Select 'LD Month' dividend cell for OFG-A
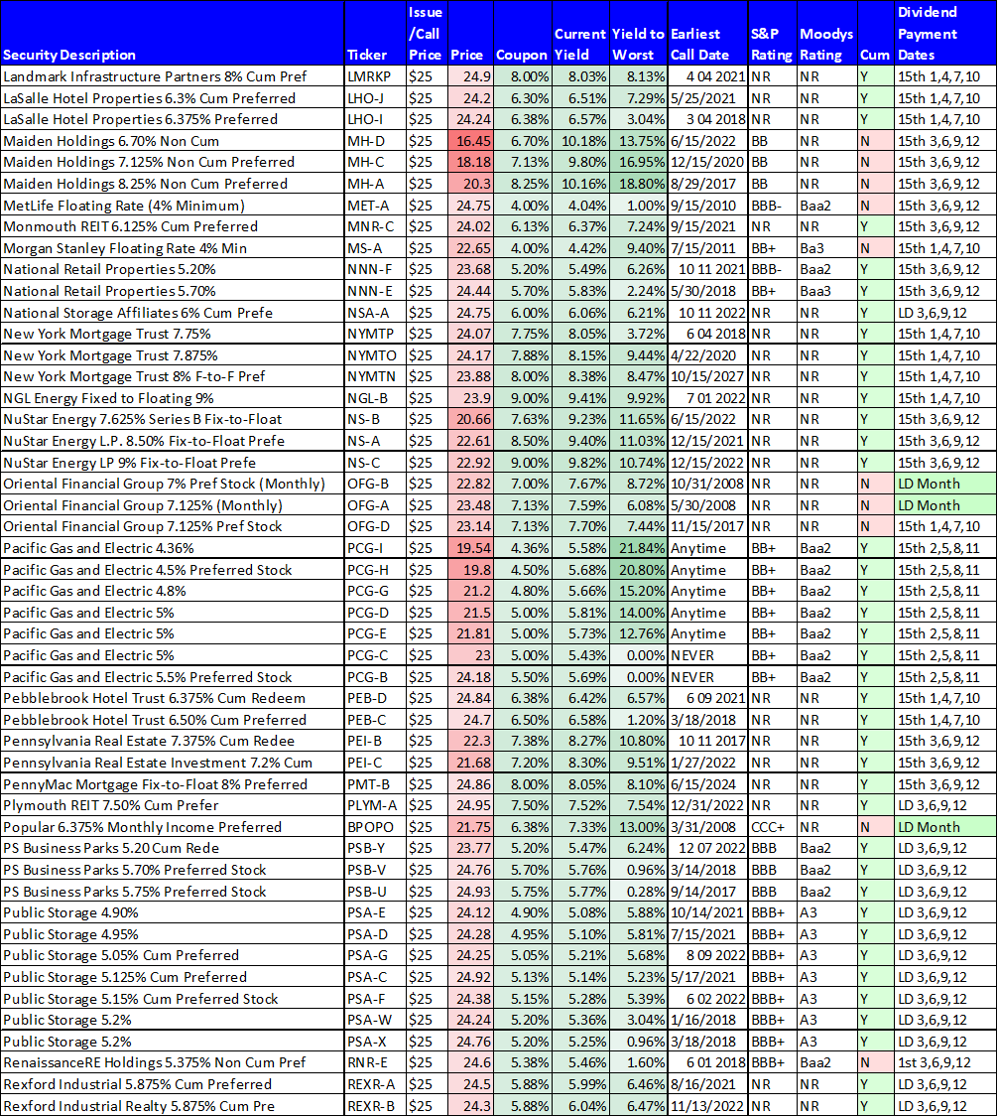The height and width of the screenshot is (1117, 998). tap(945, 505)
